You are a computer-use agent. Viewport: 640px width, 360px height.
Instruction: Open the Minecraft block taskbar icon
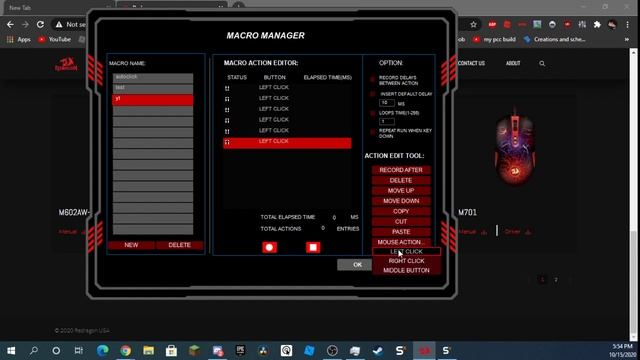pyautogui.click(x=194, y=351)
